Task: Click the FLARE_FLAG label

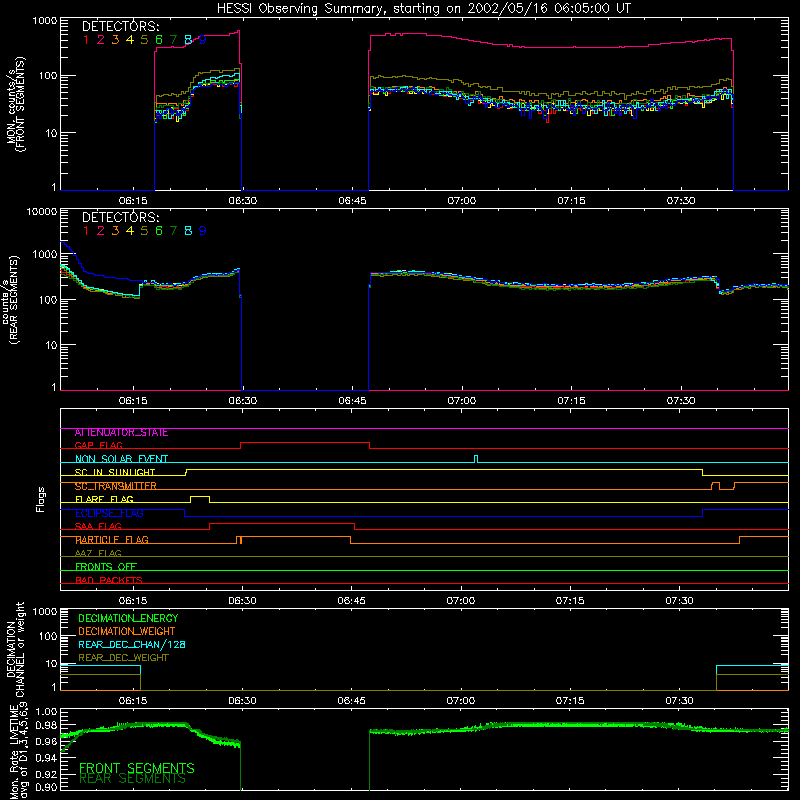Action: point(104,499)
